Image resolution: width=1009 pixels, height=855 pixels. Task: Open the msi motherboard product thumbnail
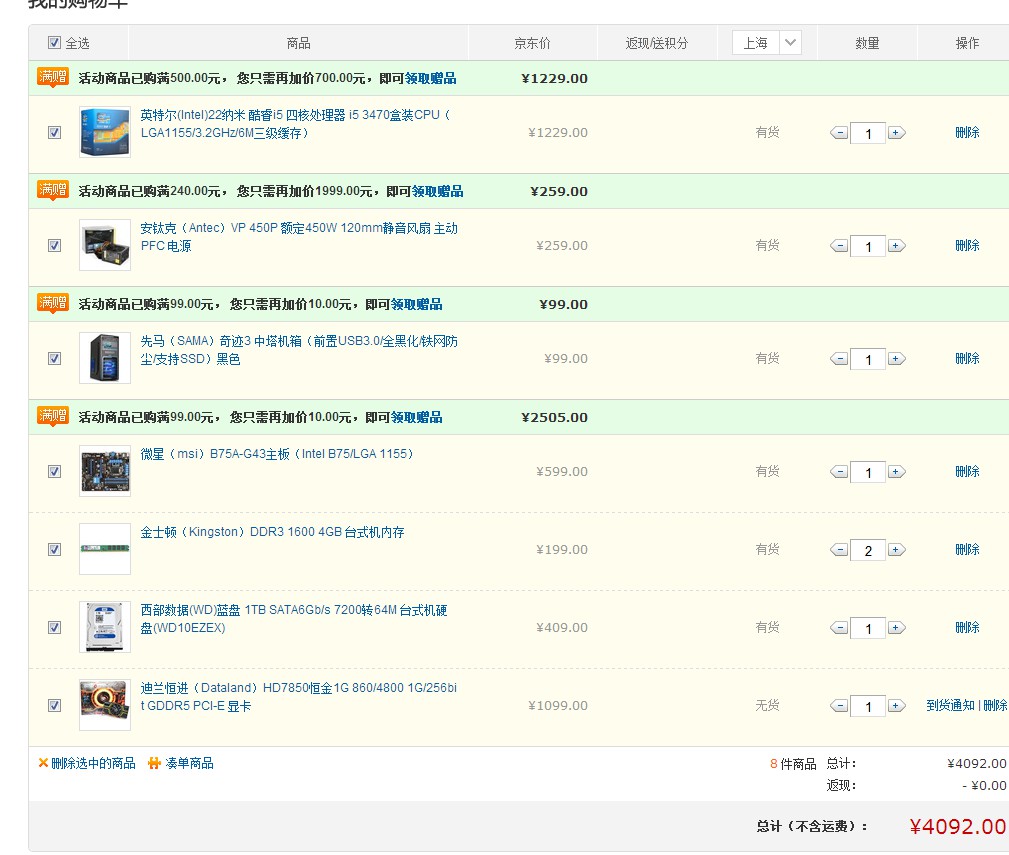105,471
